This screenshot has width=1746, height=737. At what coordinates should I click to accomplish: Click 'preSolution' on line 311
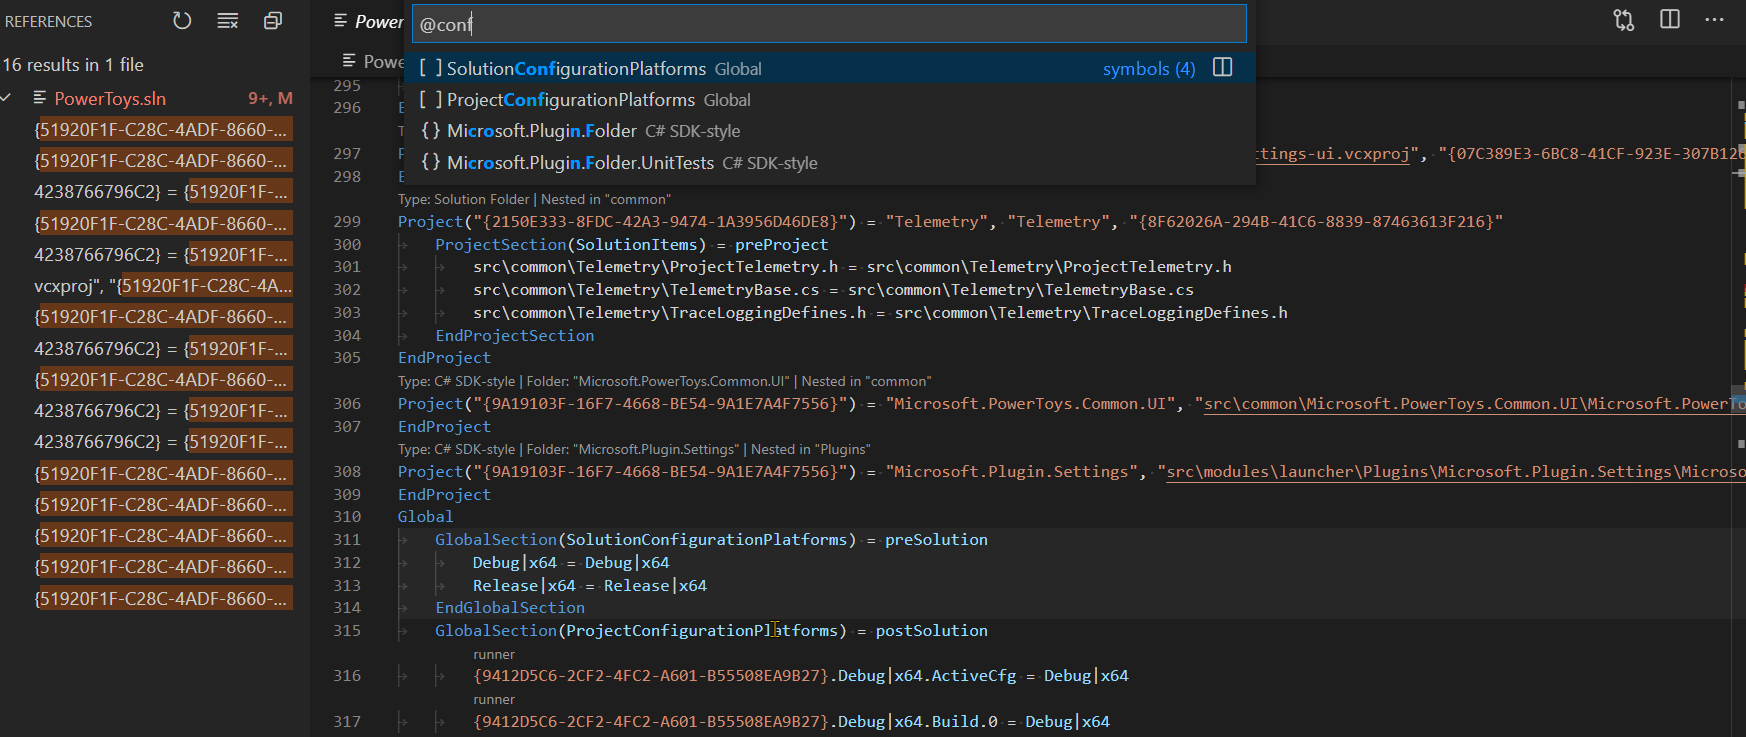936,540
